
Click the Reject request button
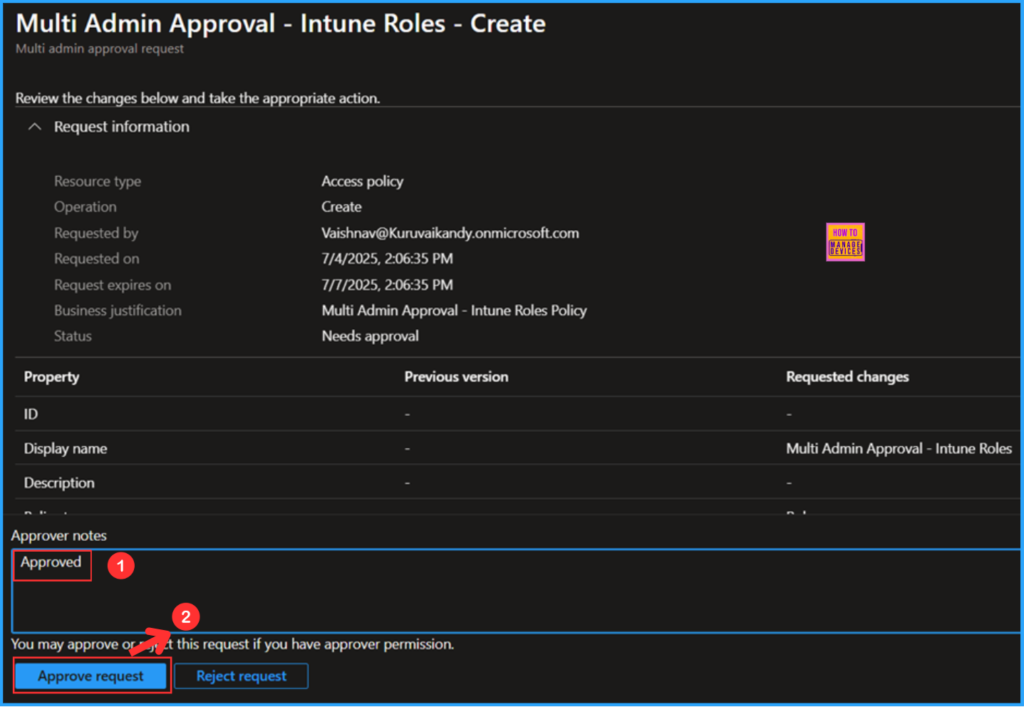241,676
